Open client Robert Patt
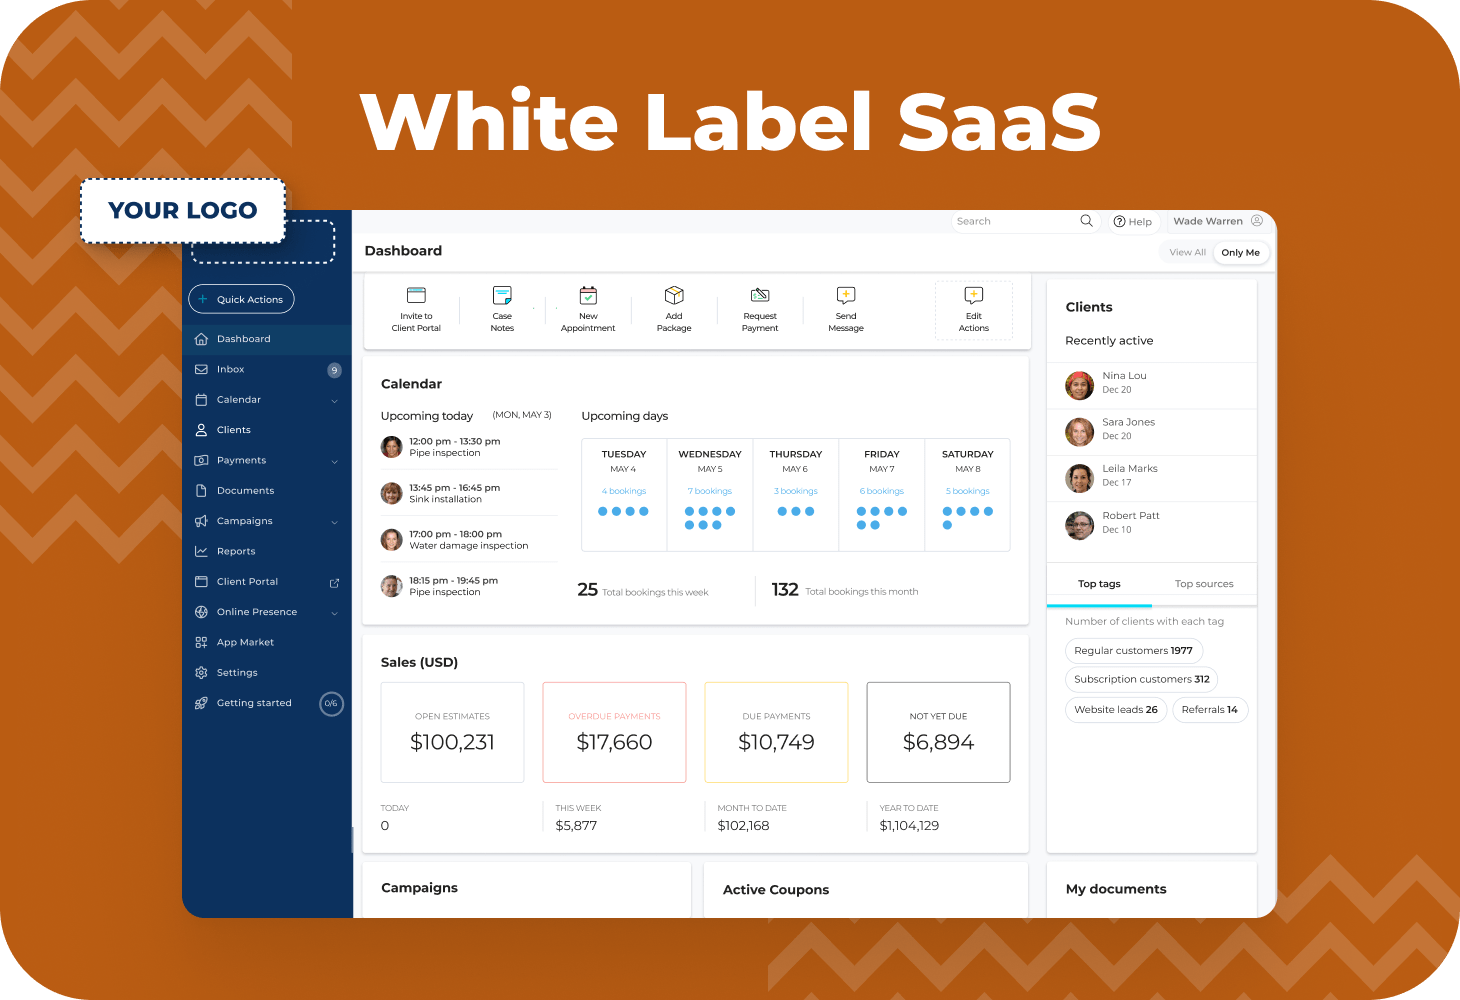The height and width of the screenshot is (1000, 1460). (1151, 525)
